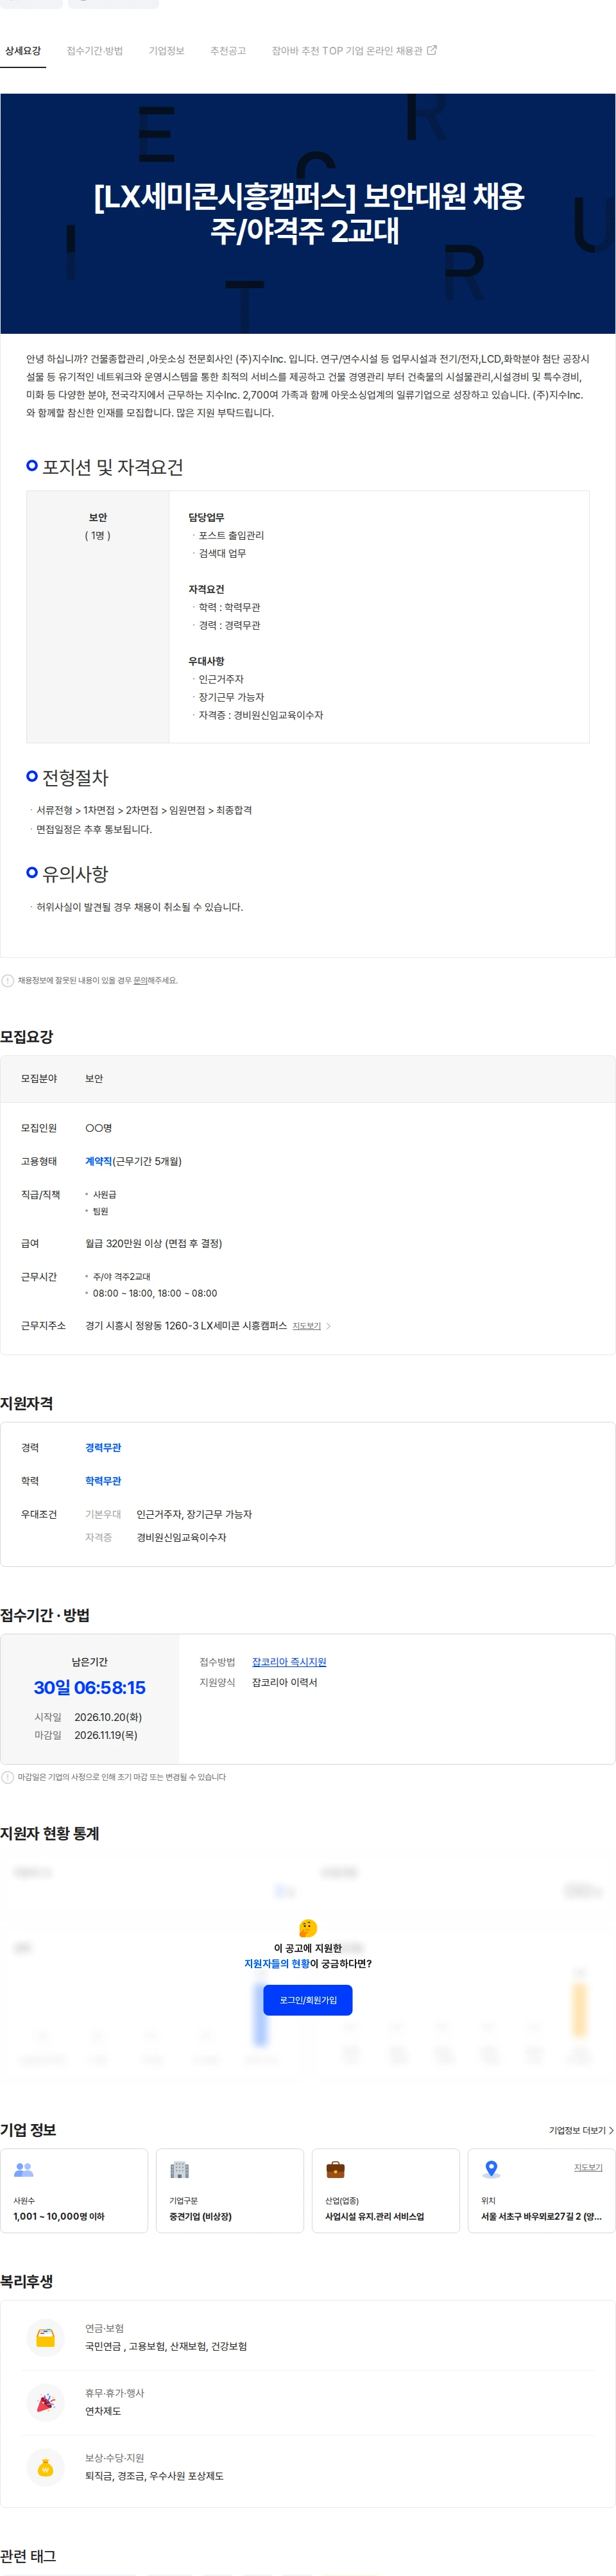Open 지도보기 next to 근무지주소

click(x=306, y=1326)
